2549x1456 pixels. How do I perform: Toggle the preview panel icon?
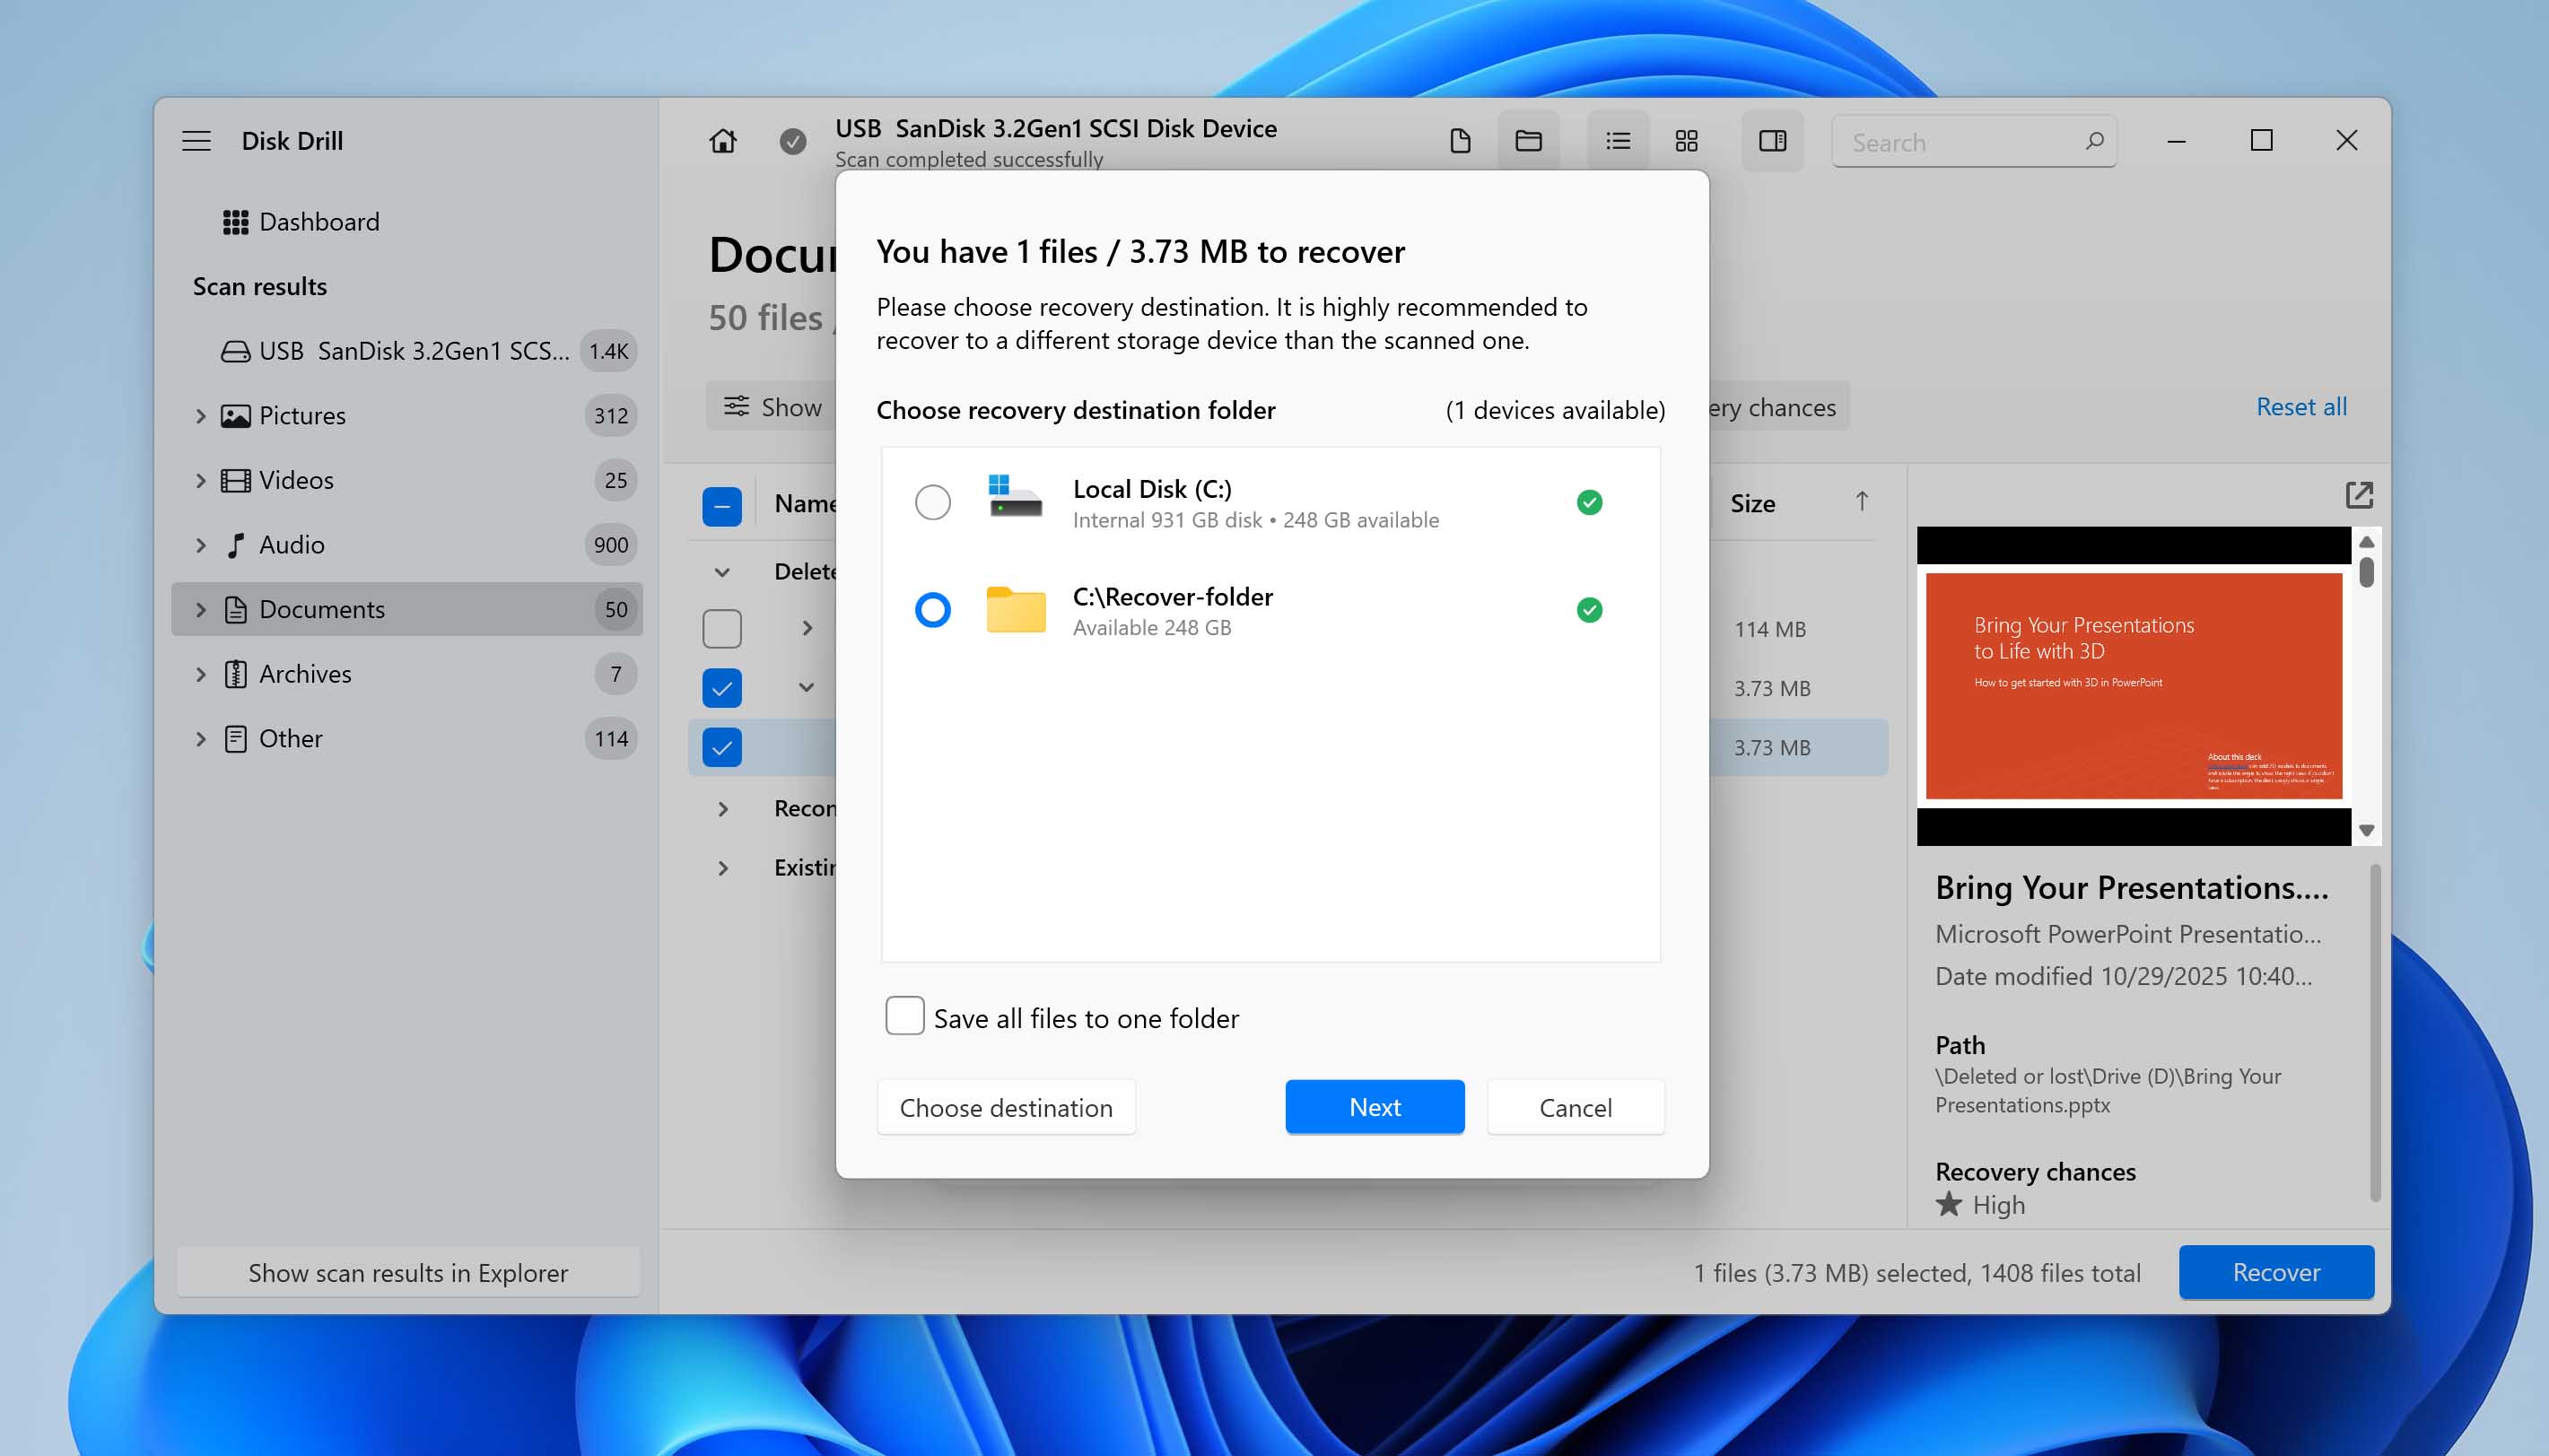coord(1771,141)
